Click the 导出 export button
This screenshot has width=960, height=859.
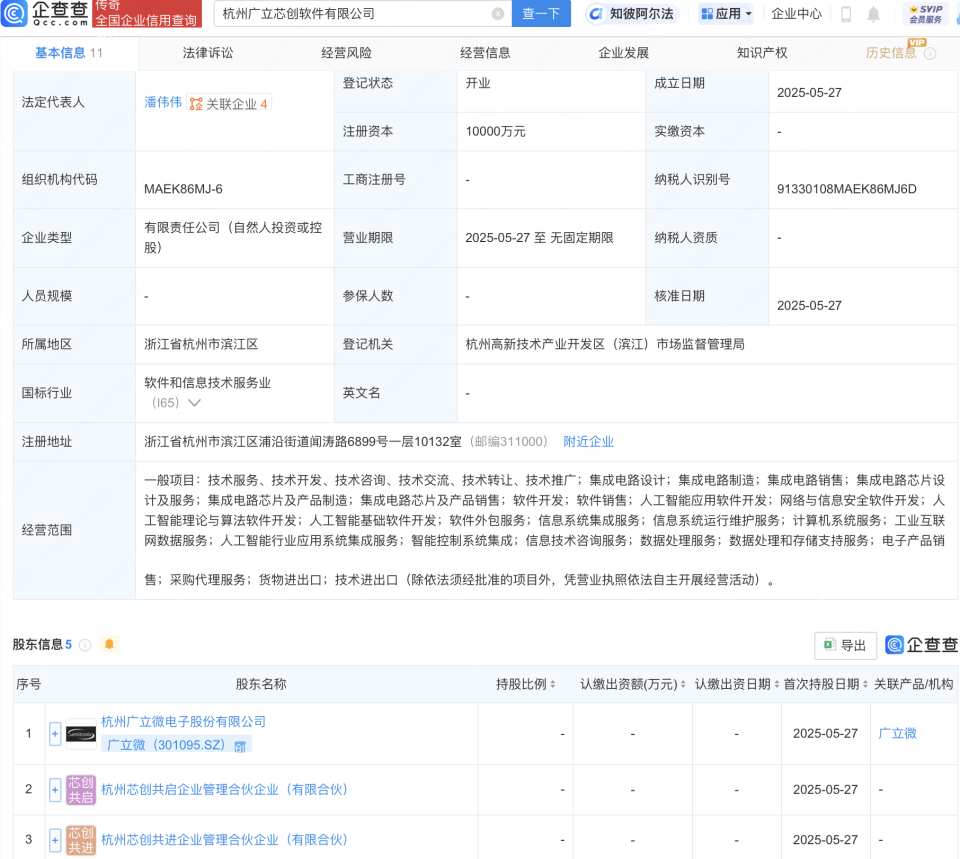pyautogui.click(x=845, y=645)
